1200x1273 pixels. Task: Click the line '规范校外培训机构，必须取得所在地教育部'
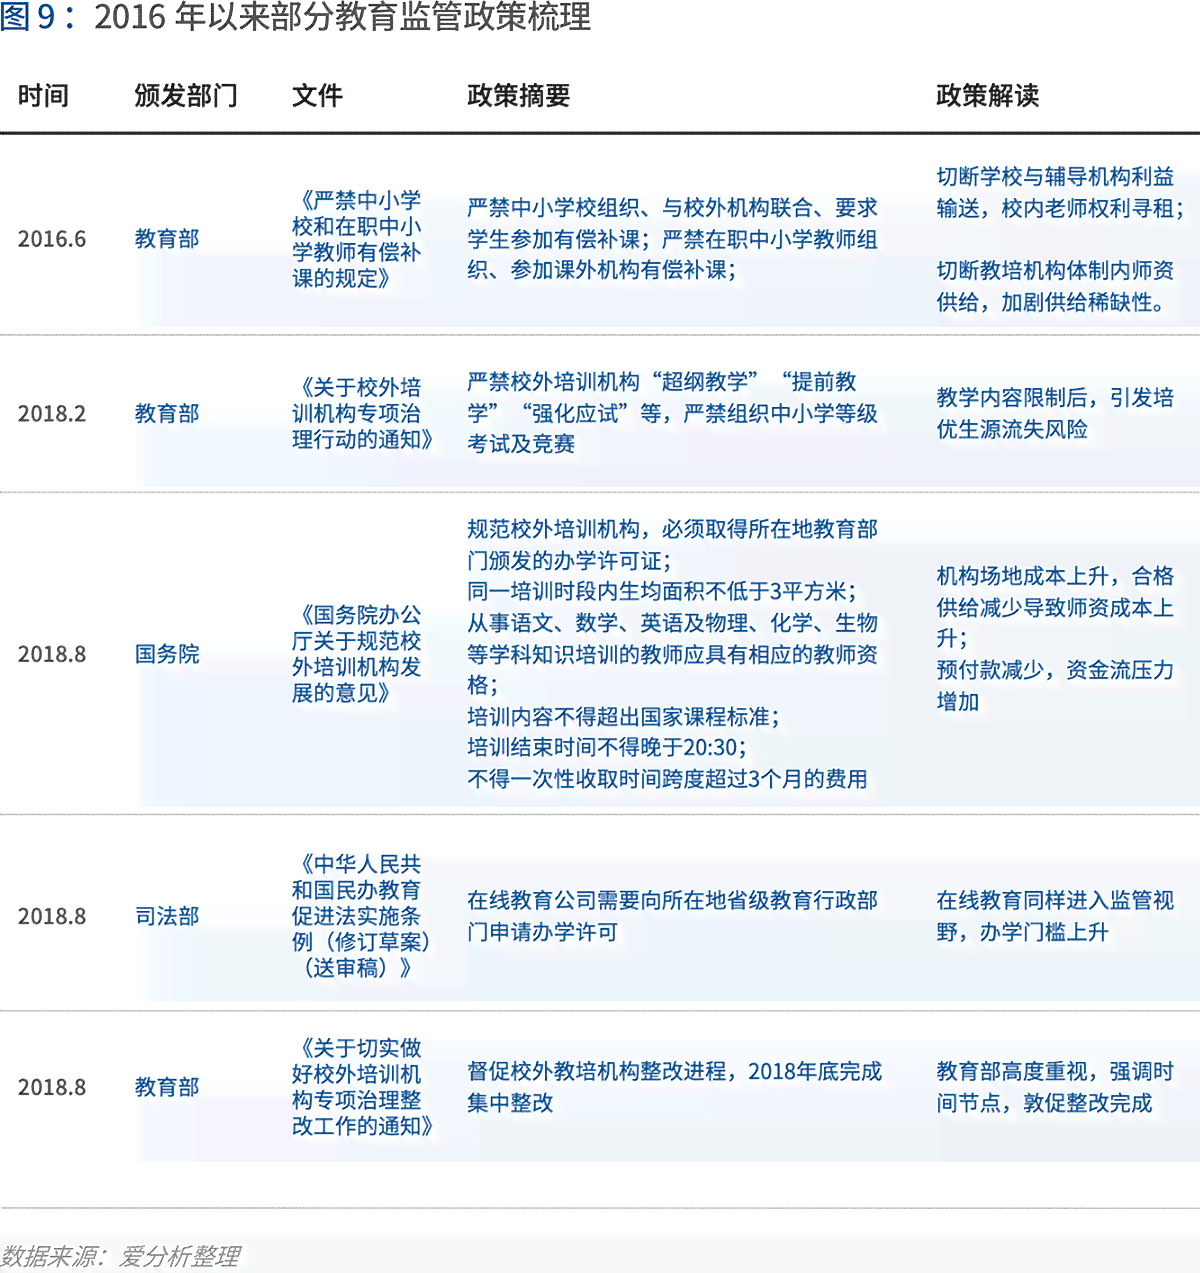click(672, 529)
